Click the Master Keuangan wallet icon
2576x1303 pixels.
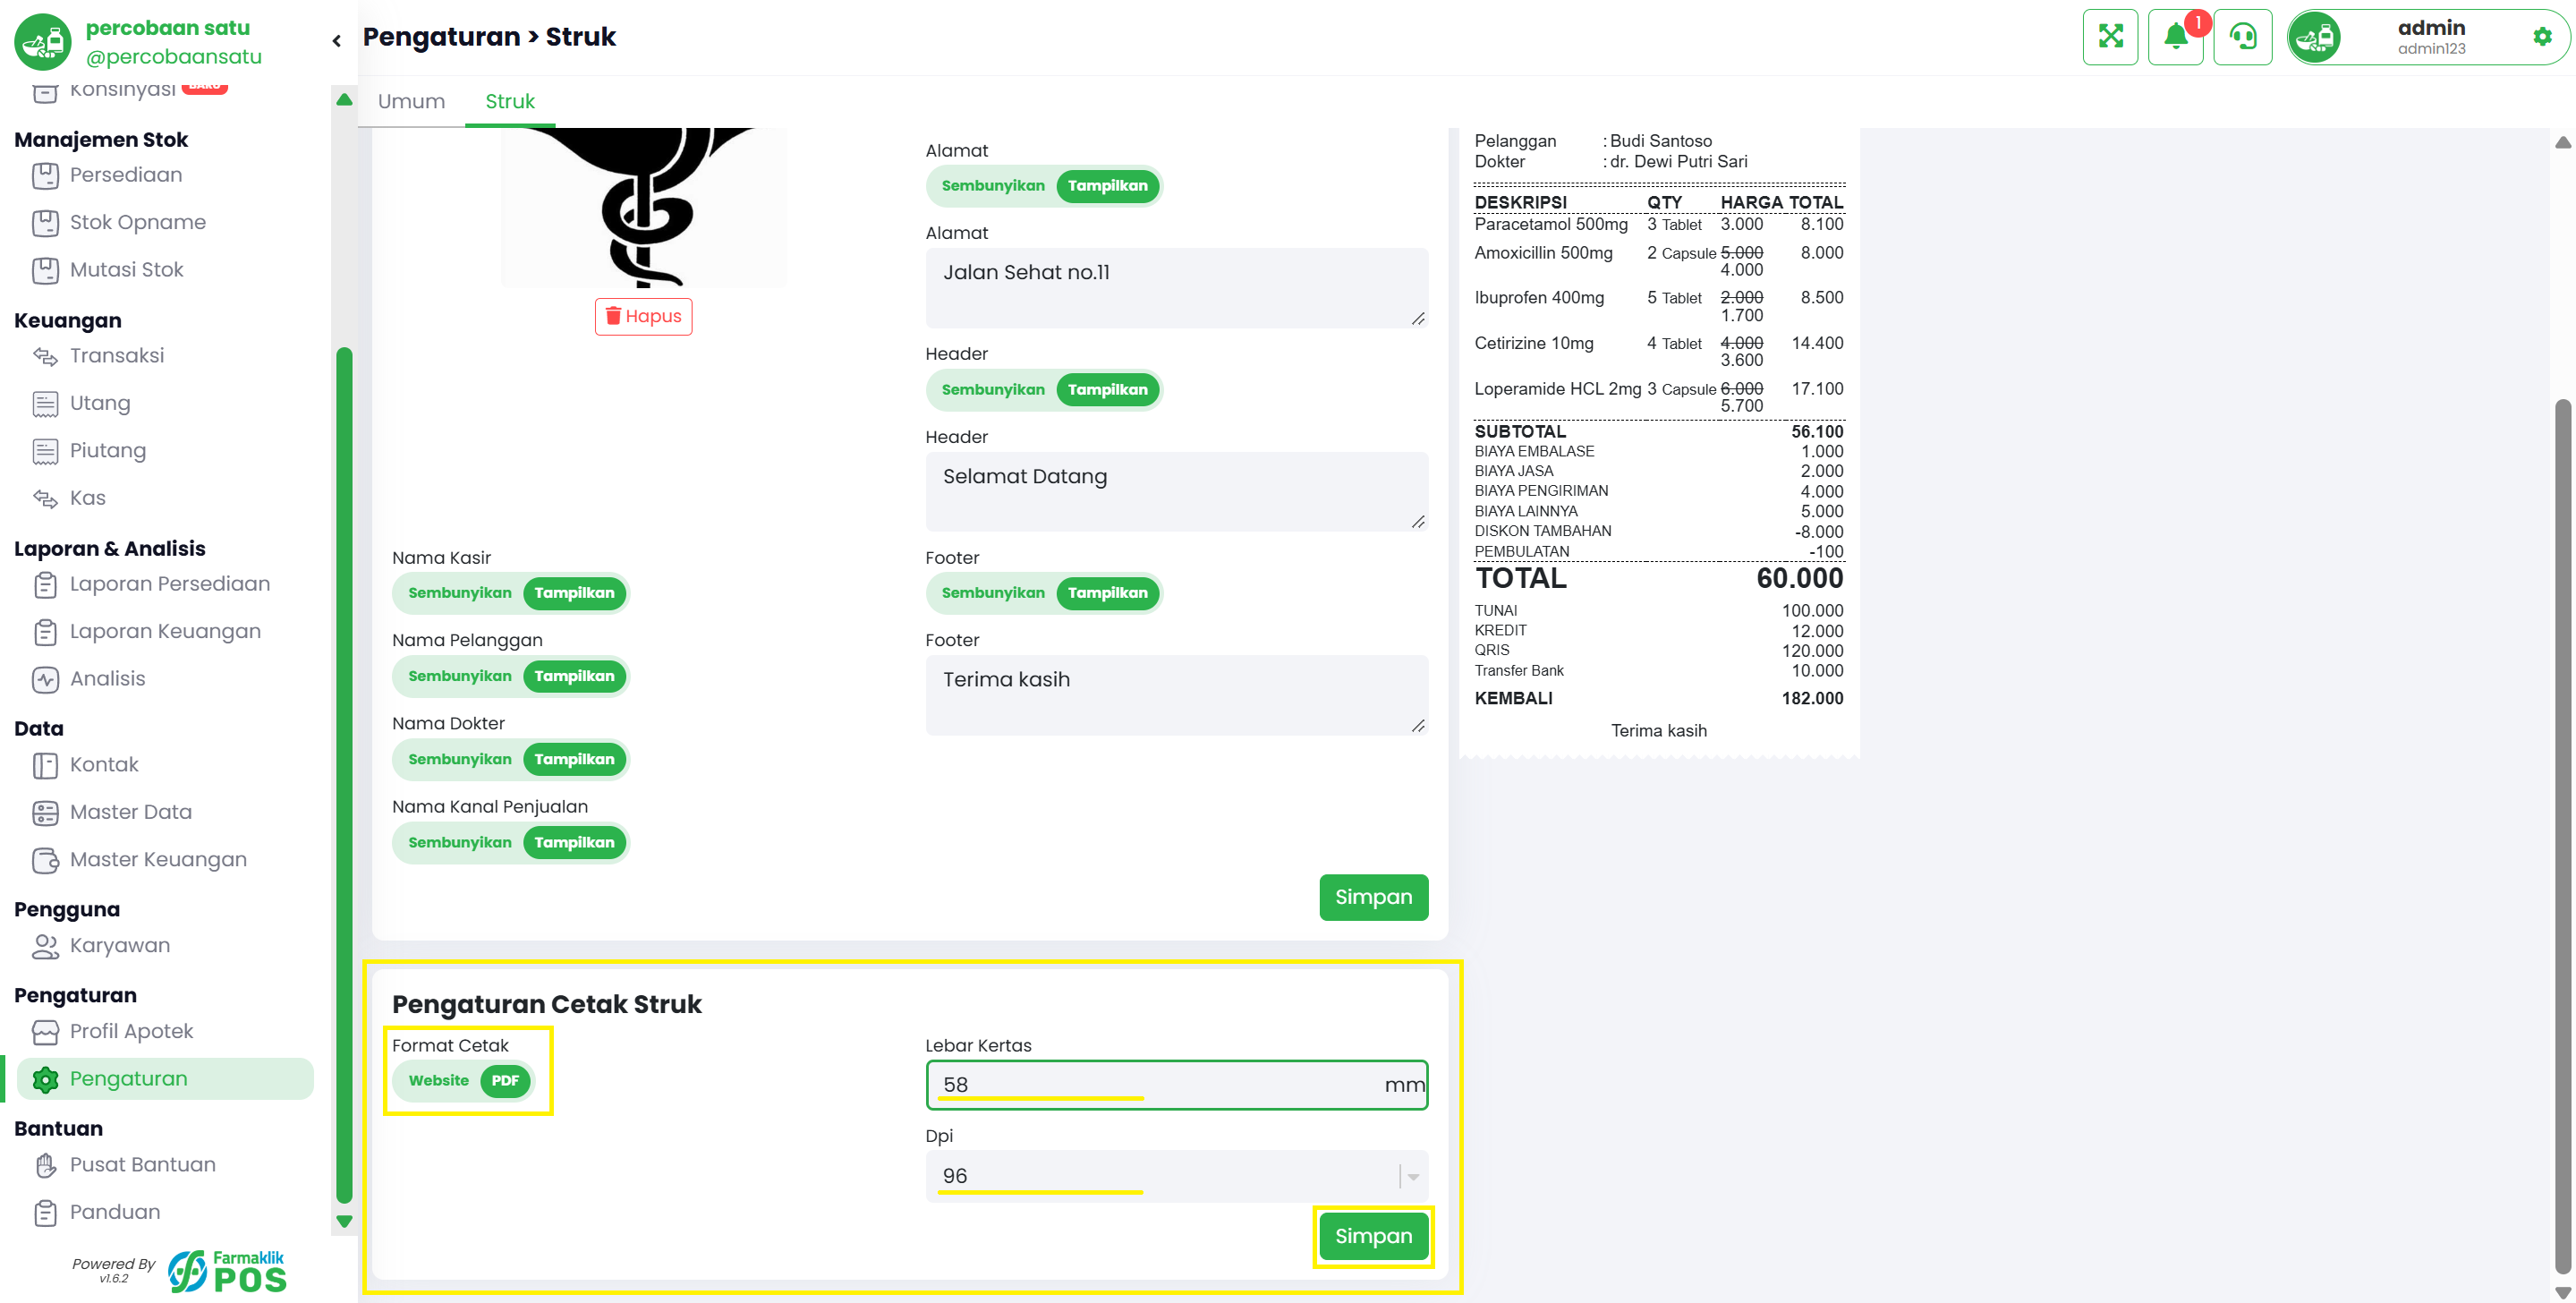pyautogui.click(x=45, y=860)
